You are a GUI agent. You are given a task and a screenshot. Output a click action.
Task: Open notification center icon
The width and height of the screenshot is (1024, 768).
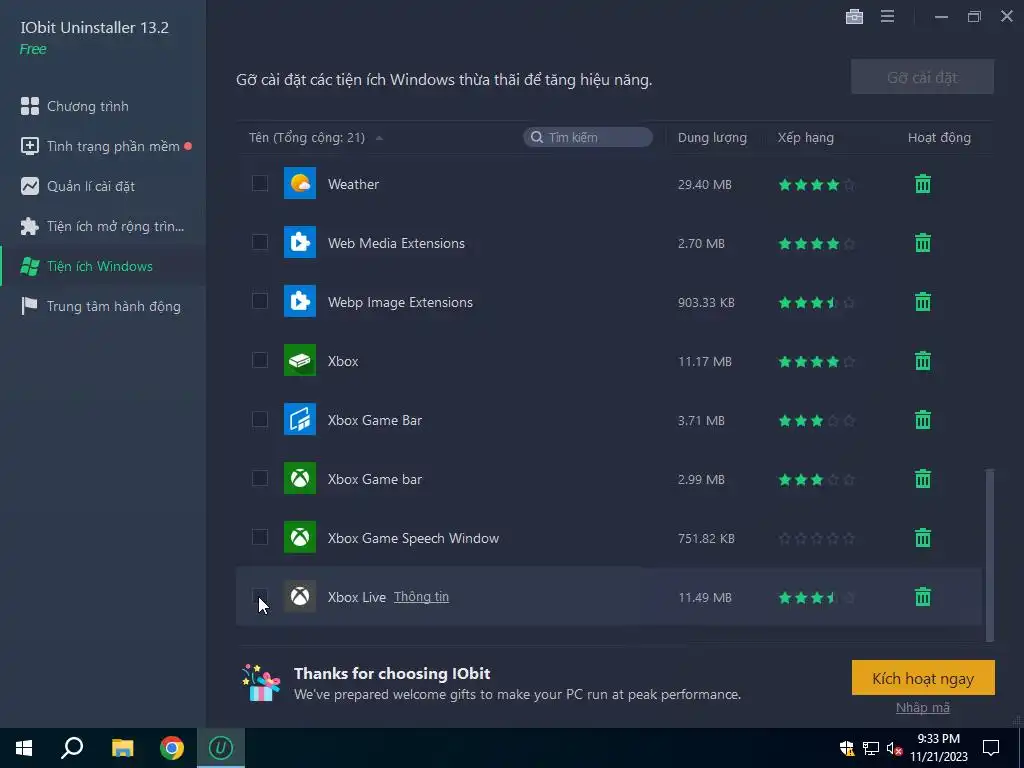coord(991,748)
